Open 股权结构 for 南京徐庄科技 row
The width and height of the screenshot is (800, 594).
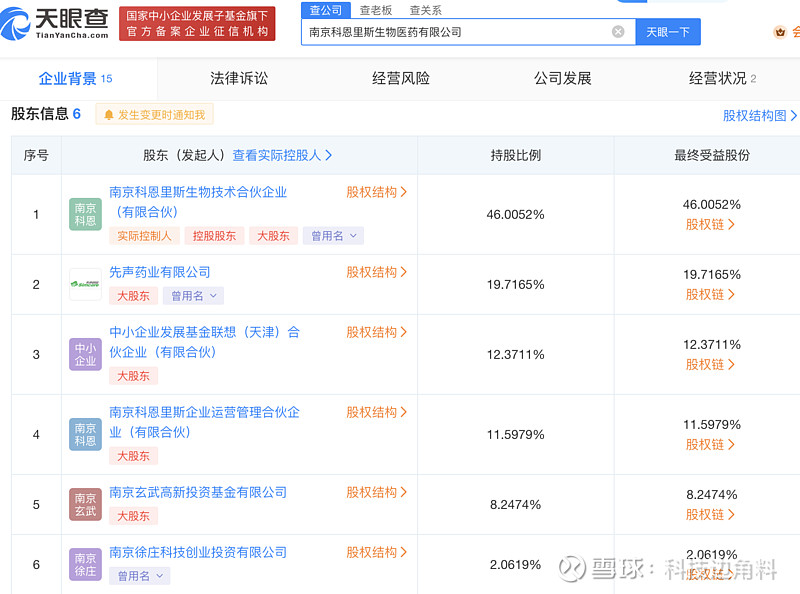377,553
